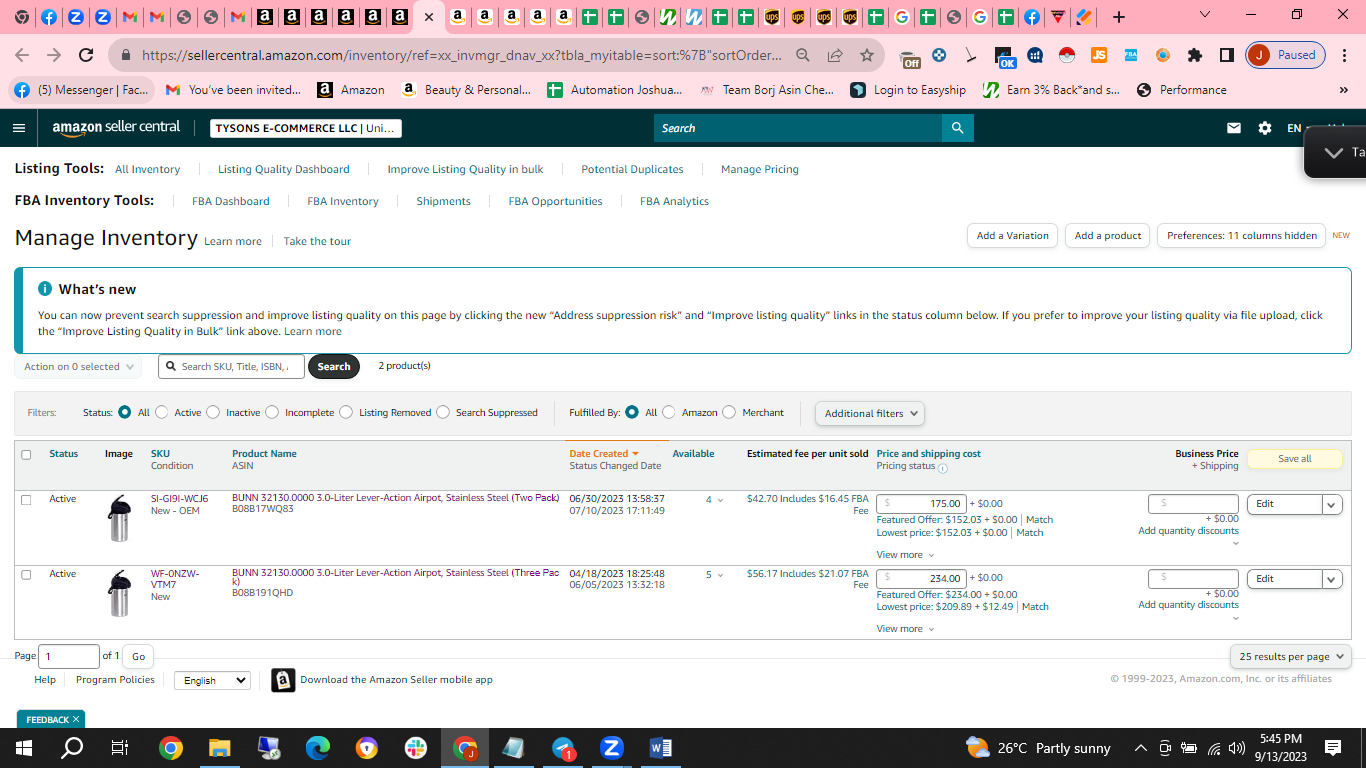Select the Incomplete status filter
This screenshot has height=768, width=1366.
tap(272, 412)
